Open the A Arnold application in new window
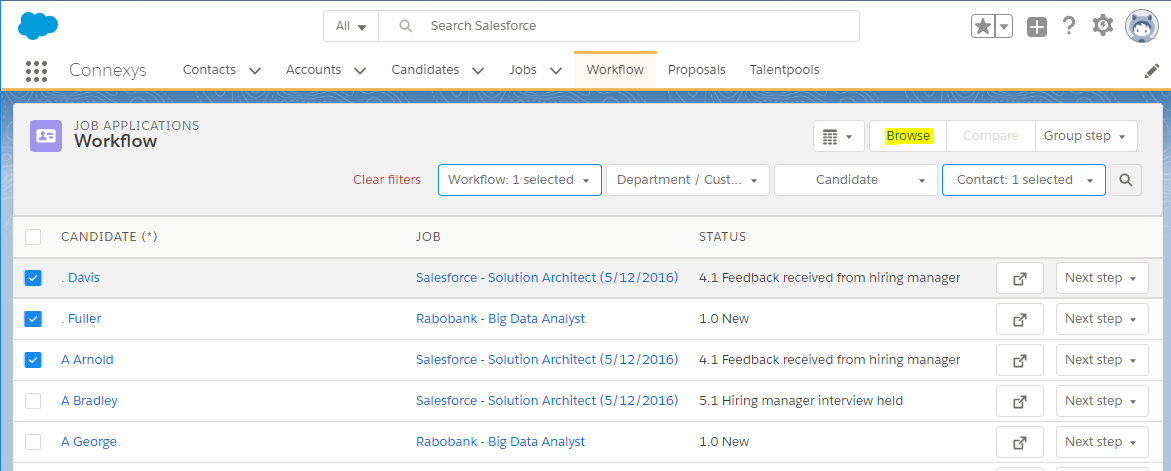This screenshot has height=471, width=1171. [x=1019, y=360]
